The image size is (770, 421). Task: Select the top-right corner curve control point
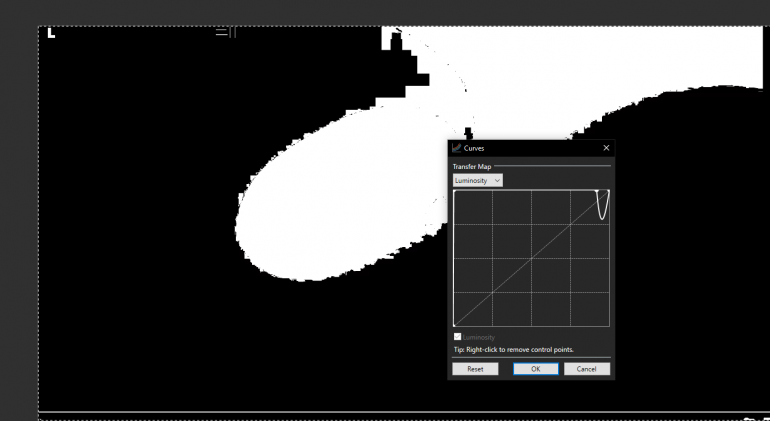click(x=608, y=191)
